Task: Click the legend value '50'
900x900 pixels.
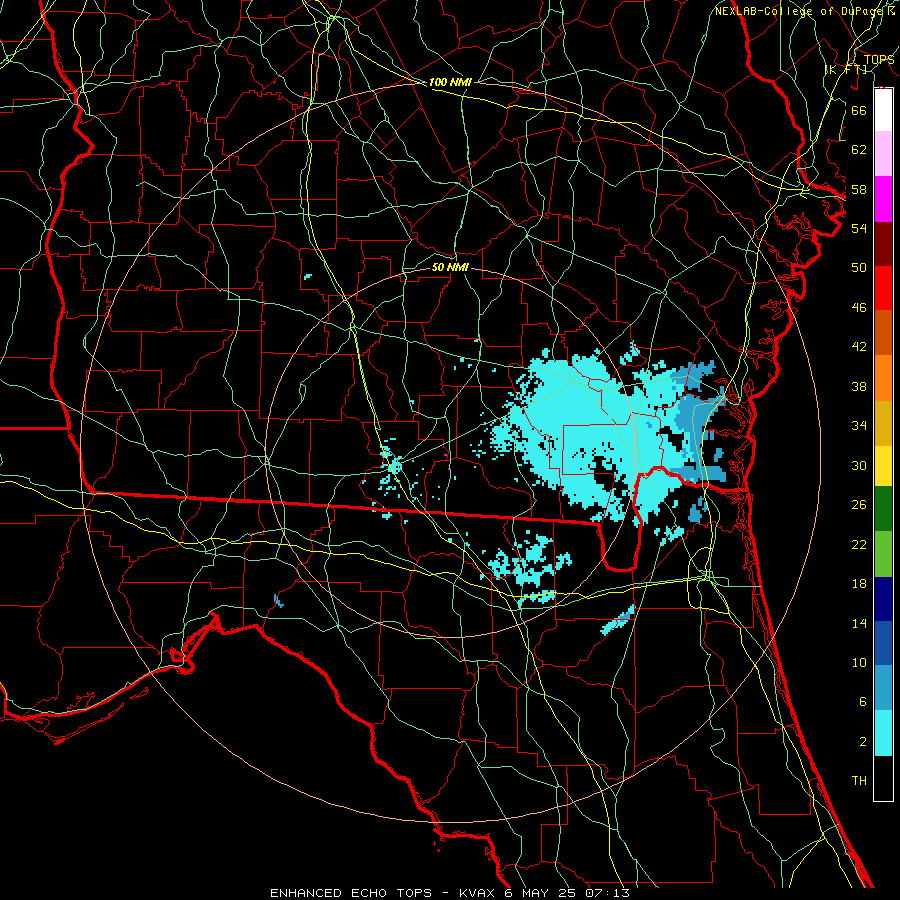Action: pos(859,268)
